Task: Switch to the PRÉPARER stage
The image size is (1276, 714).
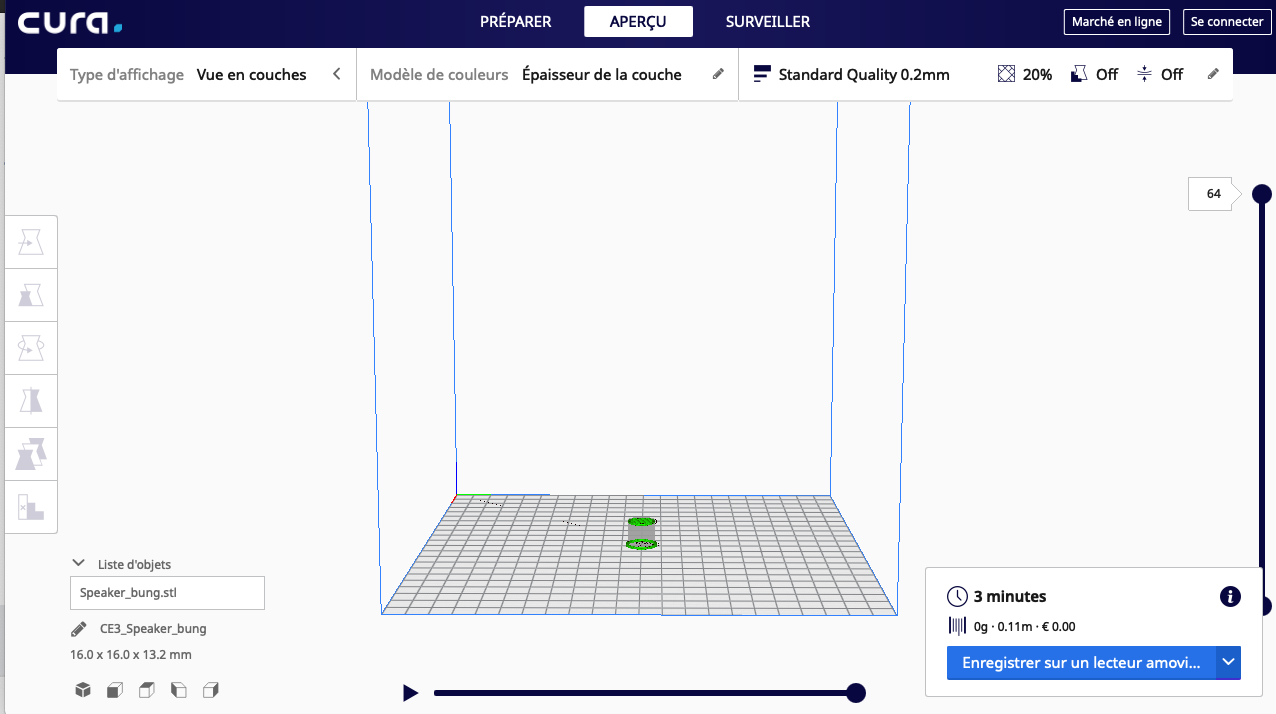Action: tap(516, 22)
